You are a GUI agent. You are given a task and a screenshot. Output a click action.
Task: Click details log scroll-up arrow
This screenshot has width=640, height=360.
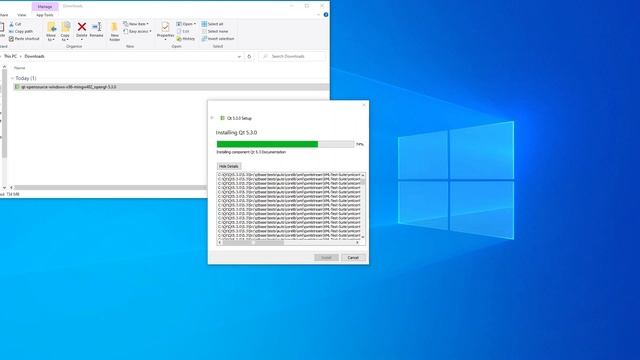(363, 175)
